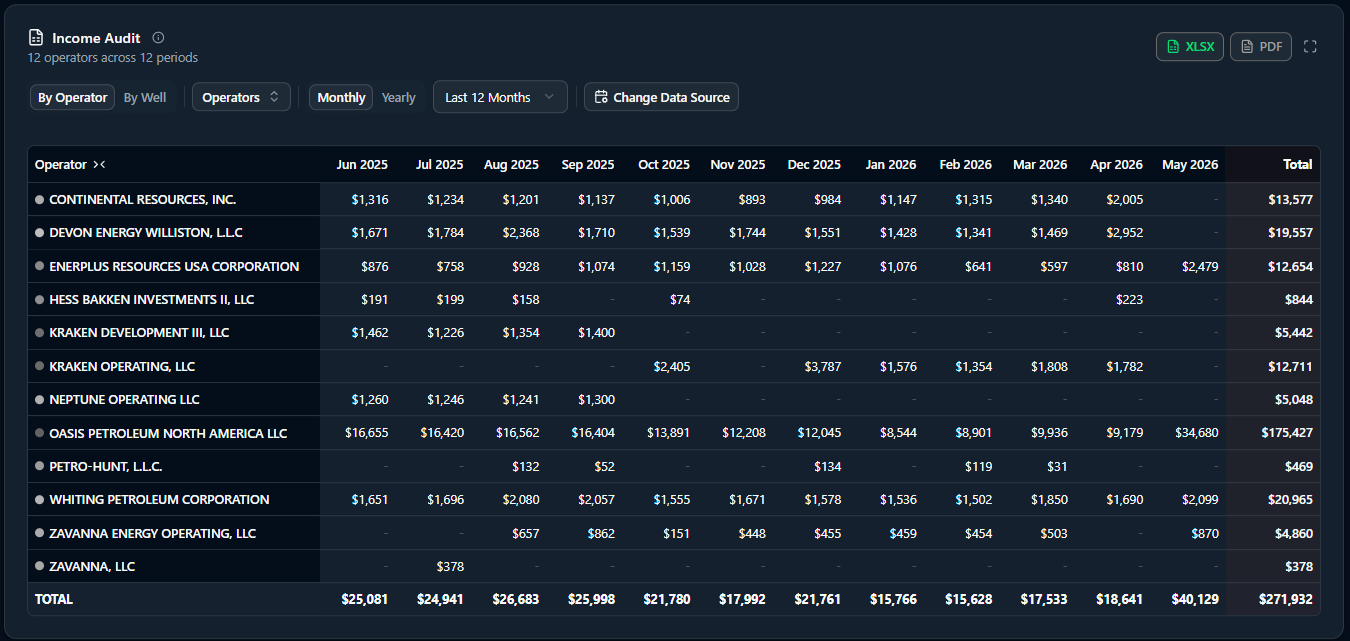Click the Oasis Petroleum status dot
This screenshot has height=641, width=1350.
pyautogui.click(x=39, y=433)
